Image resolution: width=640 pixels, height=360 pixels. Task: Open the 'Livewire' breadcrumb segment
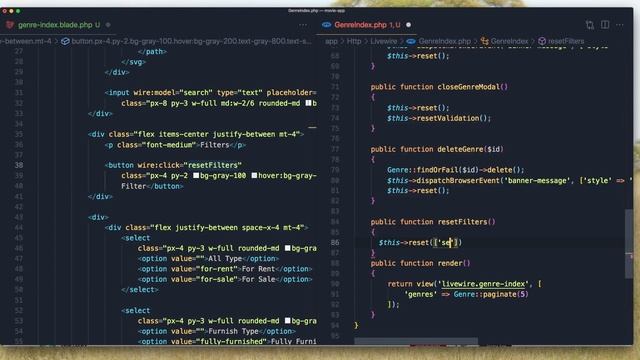point(384,41)
